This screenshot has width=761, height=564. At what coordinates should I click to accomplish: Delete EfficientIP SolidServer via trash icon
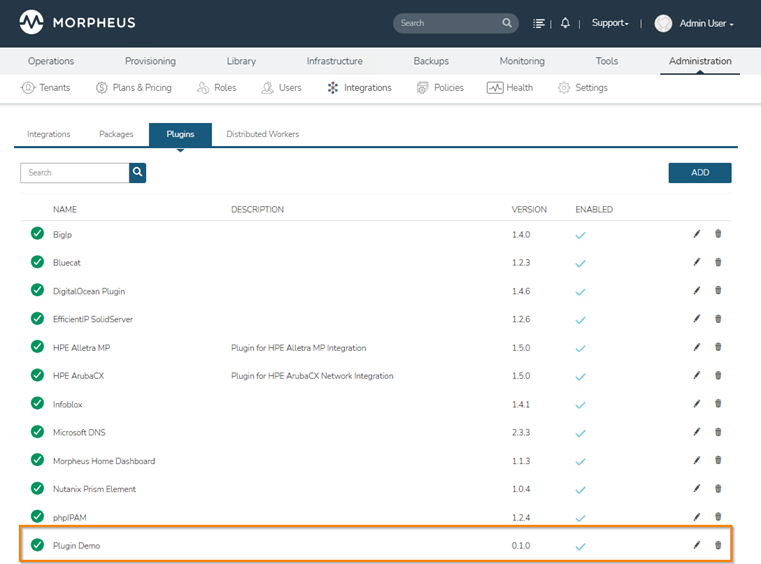[718, 318]
